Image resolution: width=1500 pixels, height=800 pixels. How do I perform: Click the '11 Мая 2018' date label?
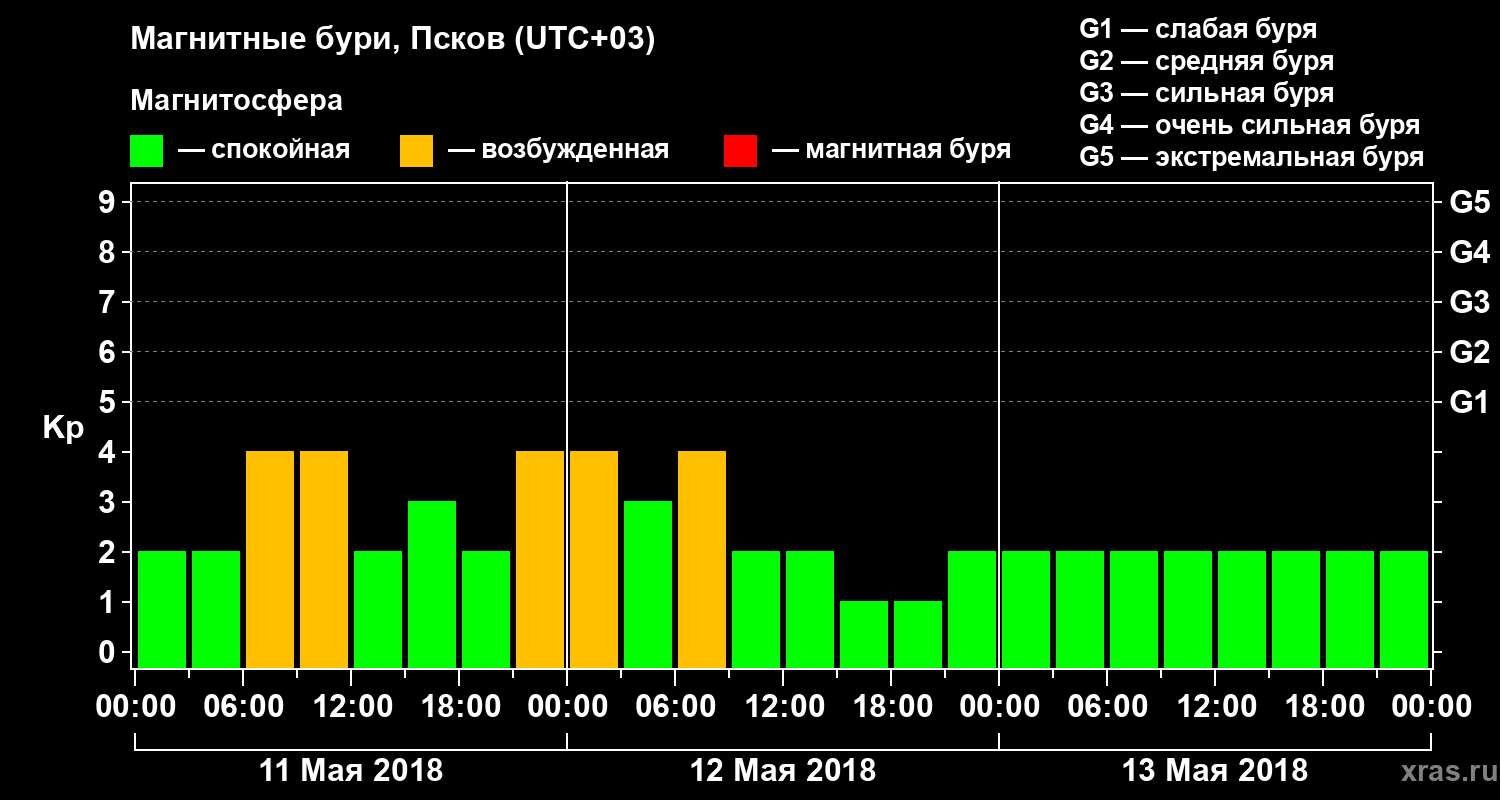(x=351, y=771)
